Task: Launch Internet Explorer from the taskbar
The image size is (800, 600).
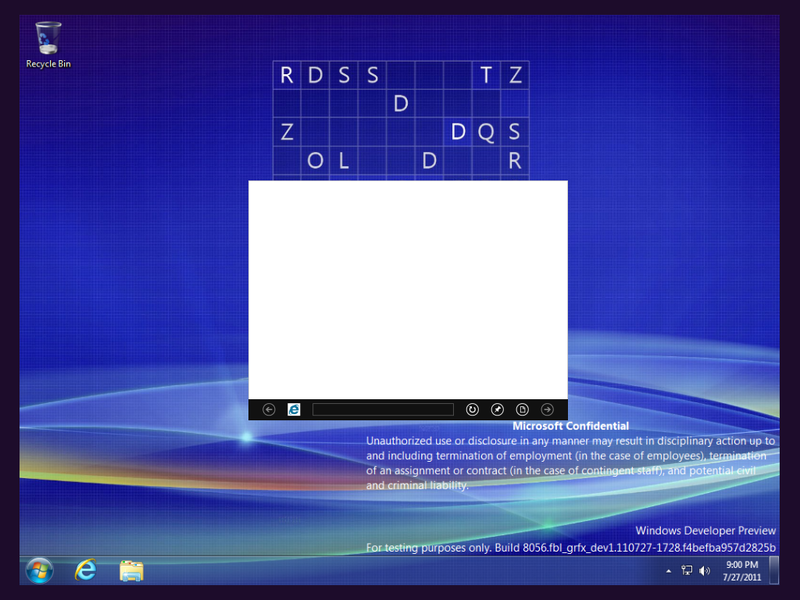Action: click(x=85, y=570)
